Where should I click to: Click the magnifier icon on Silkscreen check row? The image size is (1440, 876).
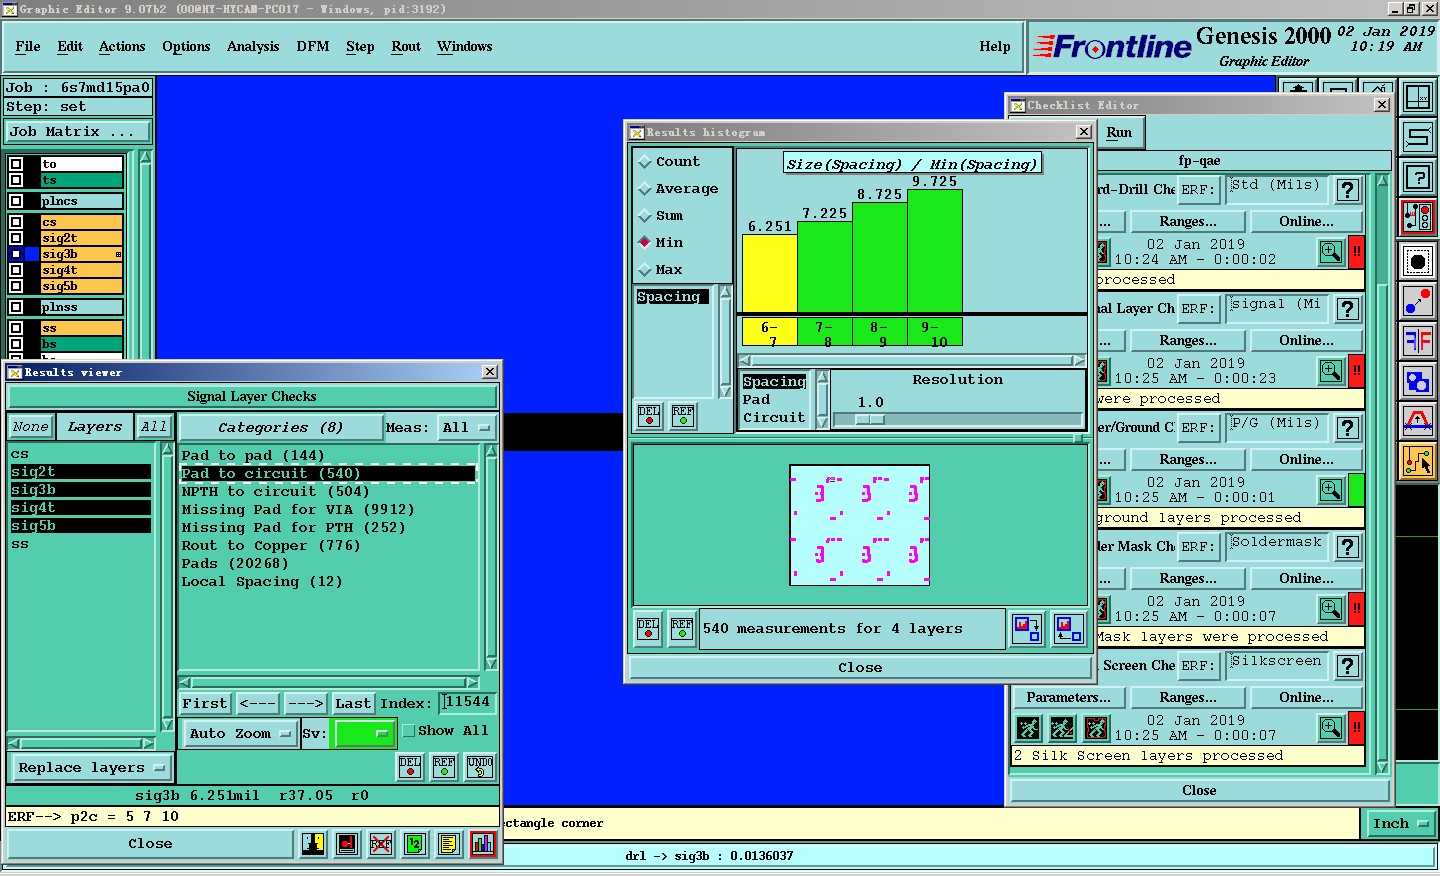pos(1331,727)
